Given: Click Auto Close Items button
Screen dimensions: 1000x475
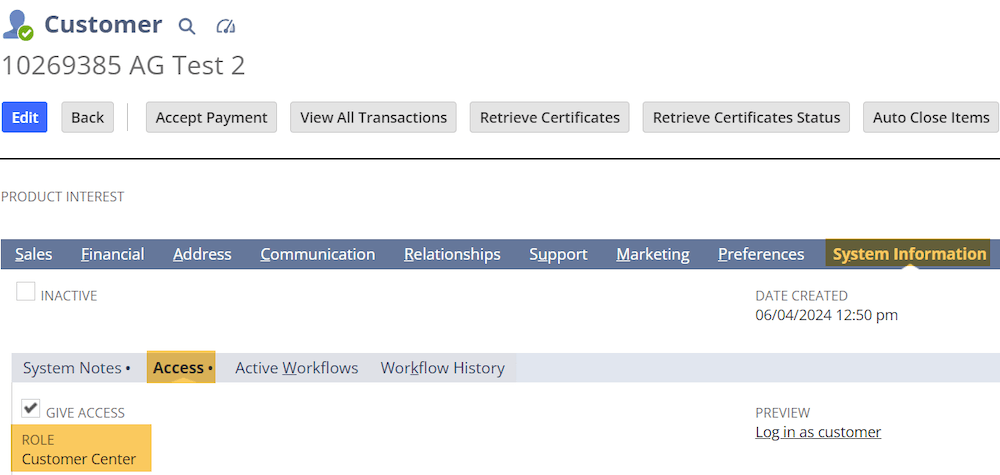Looking at the screenshot, I should point(931,117).
